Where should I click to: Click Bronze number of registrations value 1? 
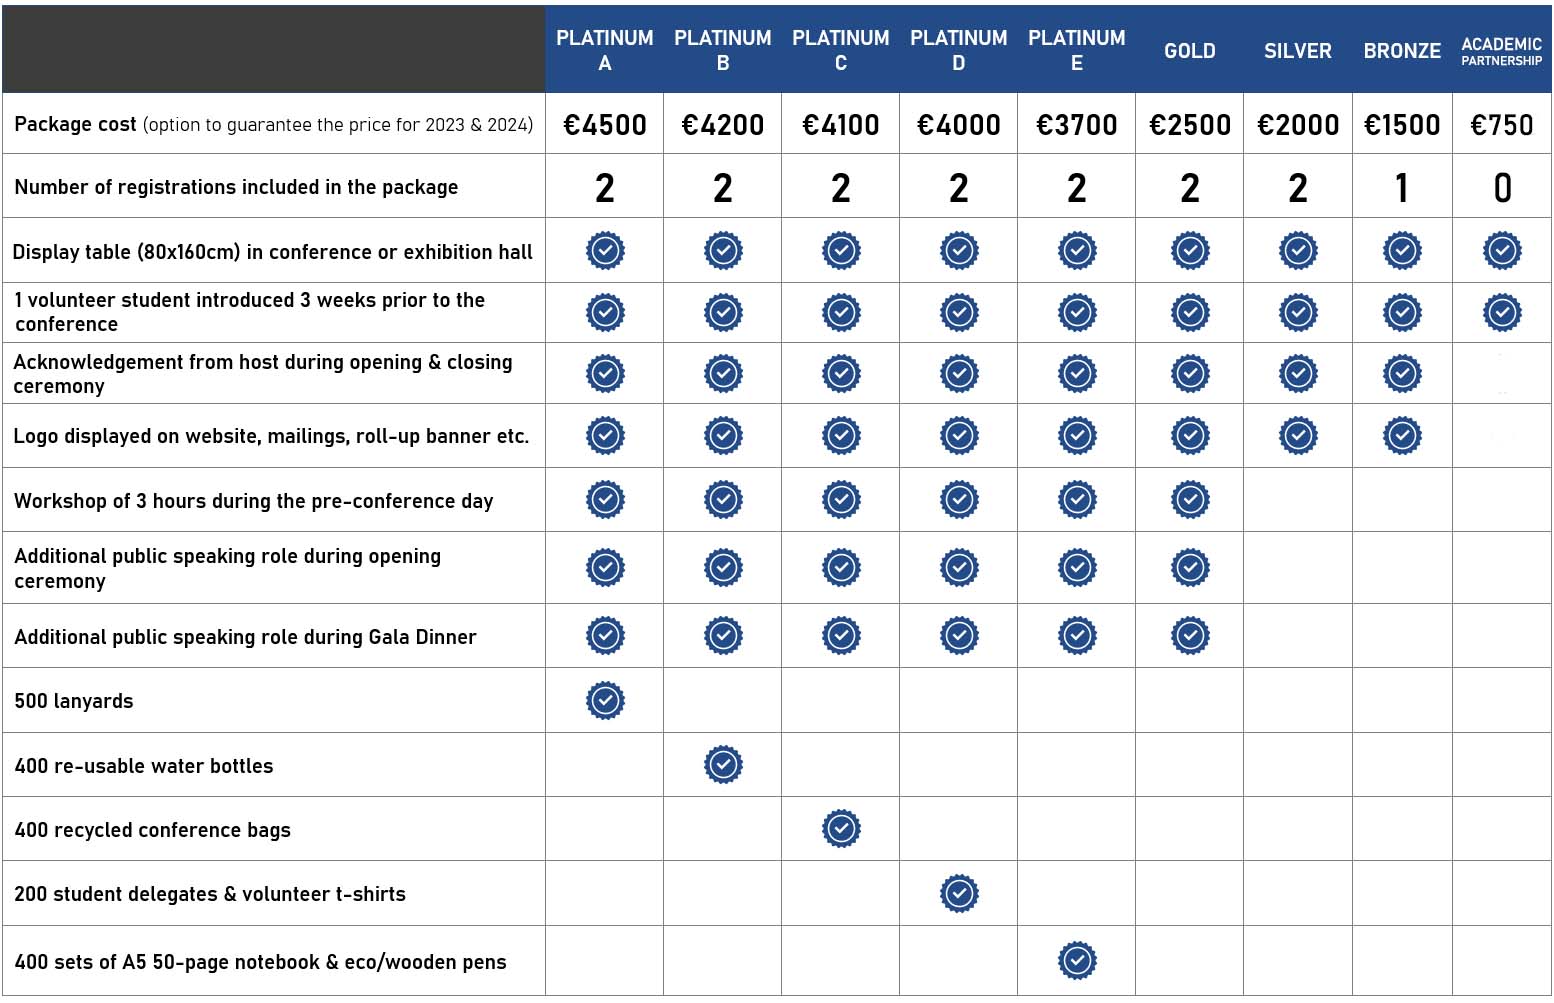tap(1402, 188)
